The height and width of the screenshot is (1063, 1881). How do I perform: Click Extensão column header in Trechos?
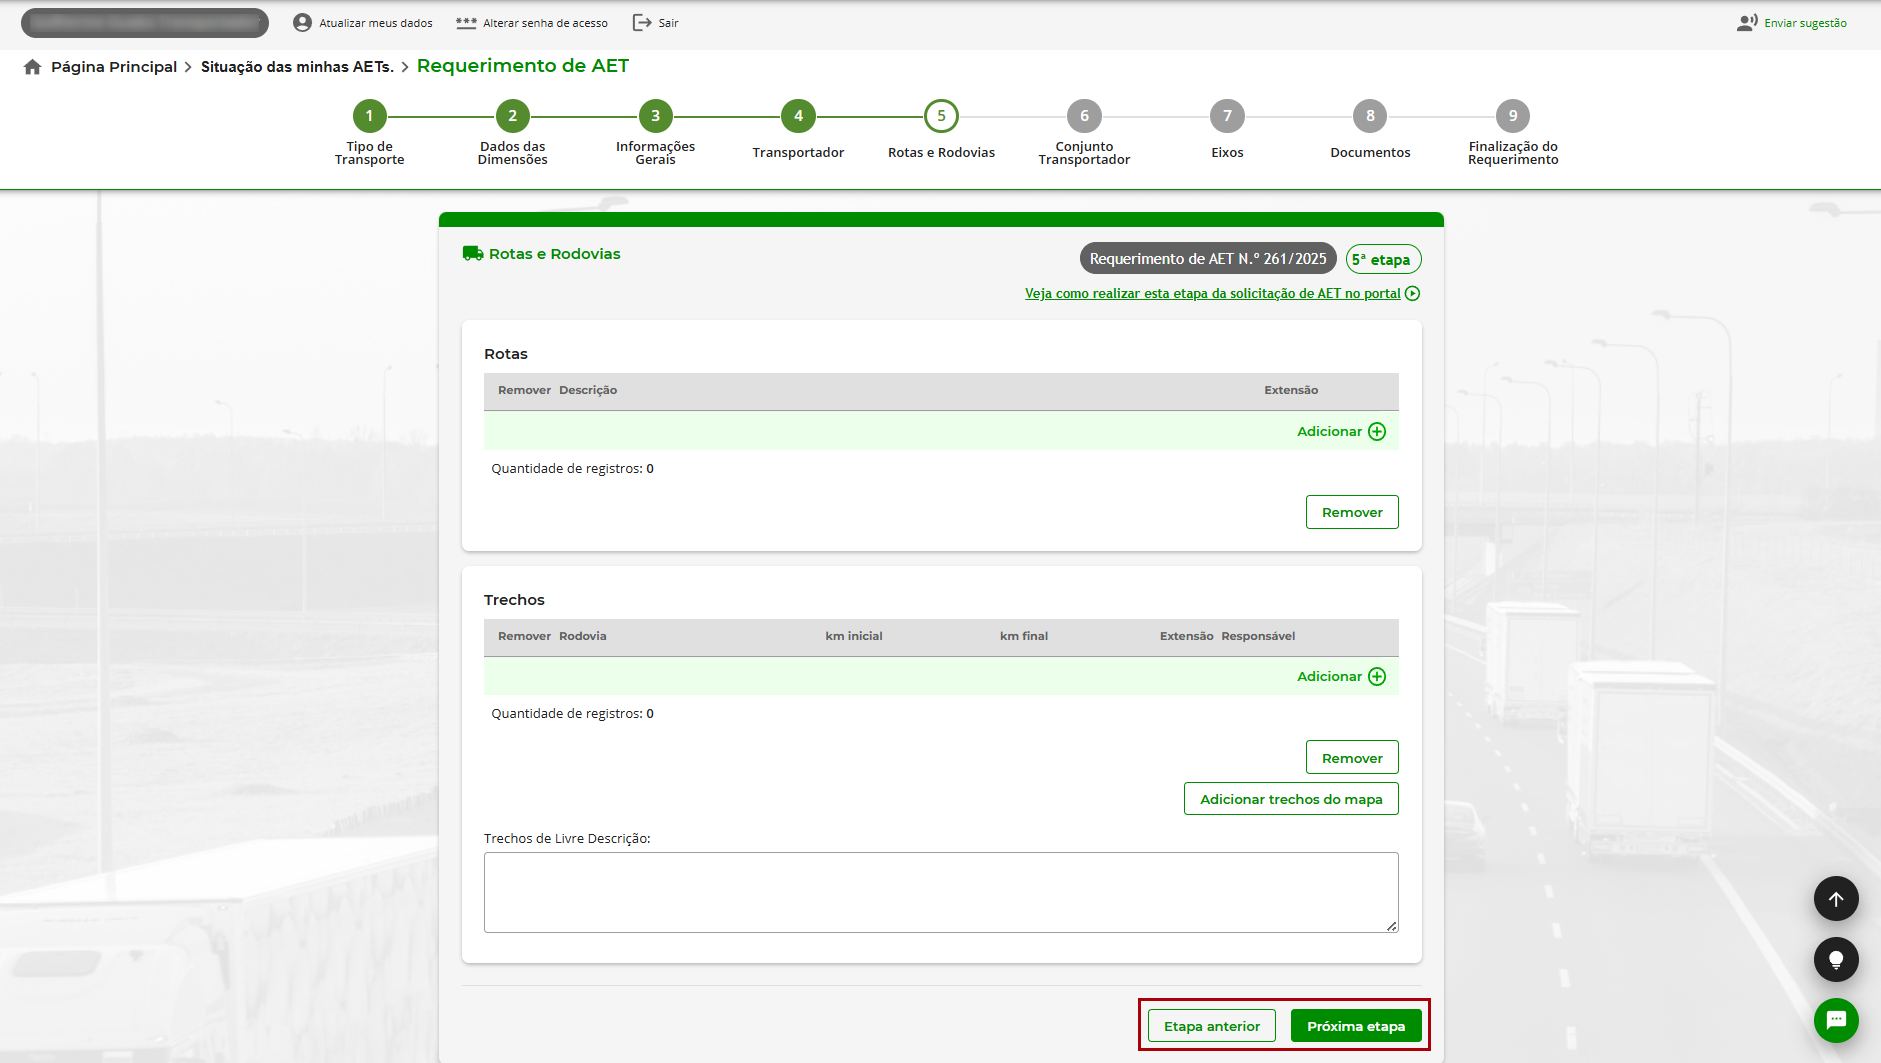pyautogui.click(x=1186, y=637)
